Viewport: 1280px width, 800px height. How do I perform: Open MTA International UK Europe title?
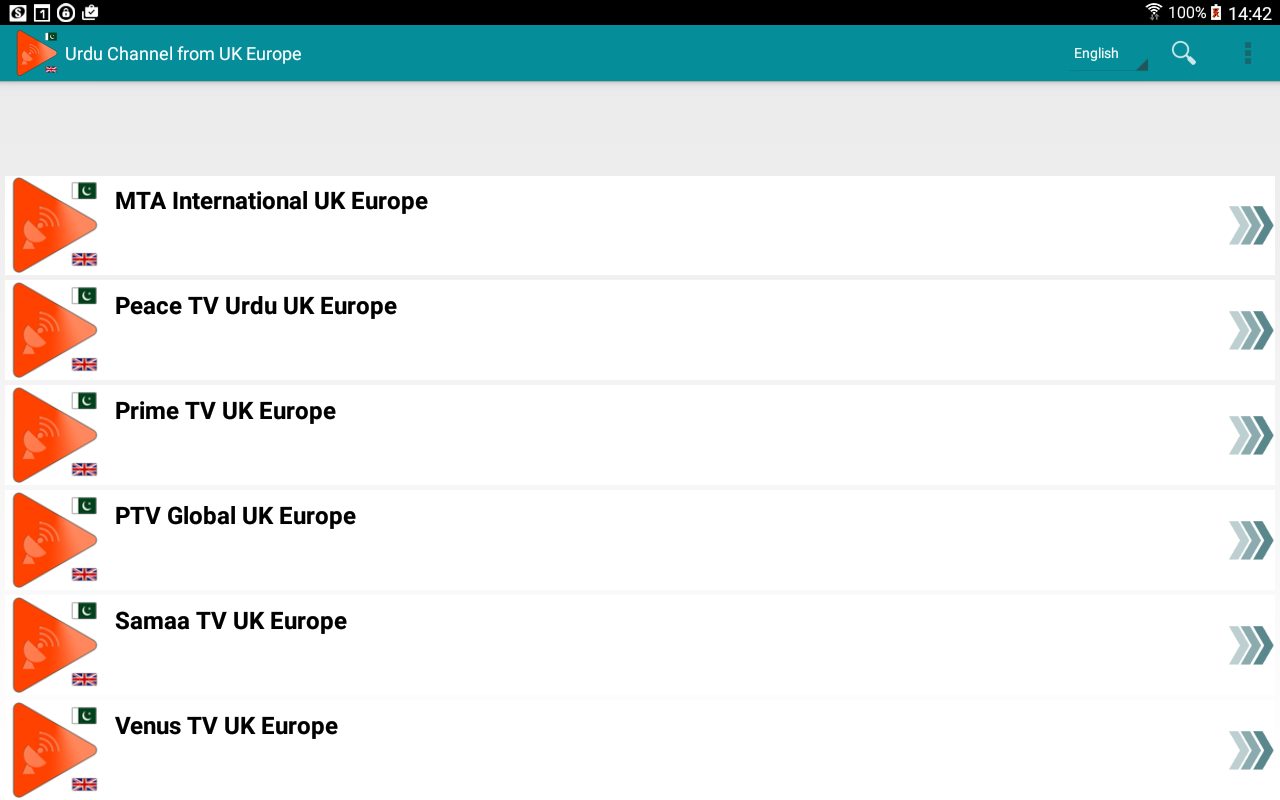(x=271, y=201)
